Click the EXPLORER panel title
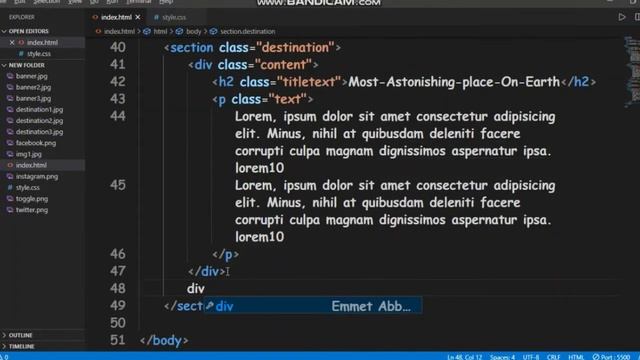The width and height of the screenshot is (640, 360). (22, 17)
